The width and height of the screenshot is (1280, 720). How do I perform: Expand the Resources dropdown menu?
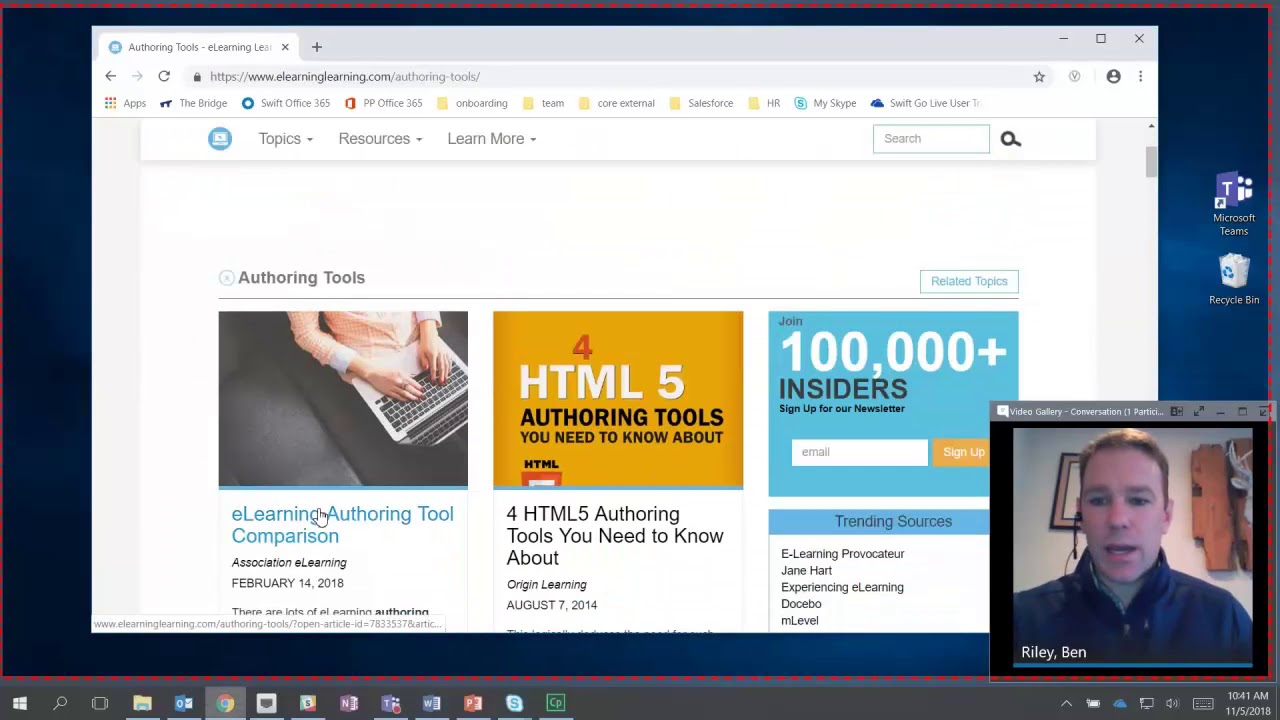[x=380, y=139]
